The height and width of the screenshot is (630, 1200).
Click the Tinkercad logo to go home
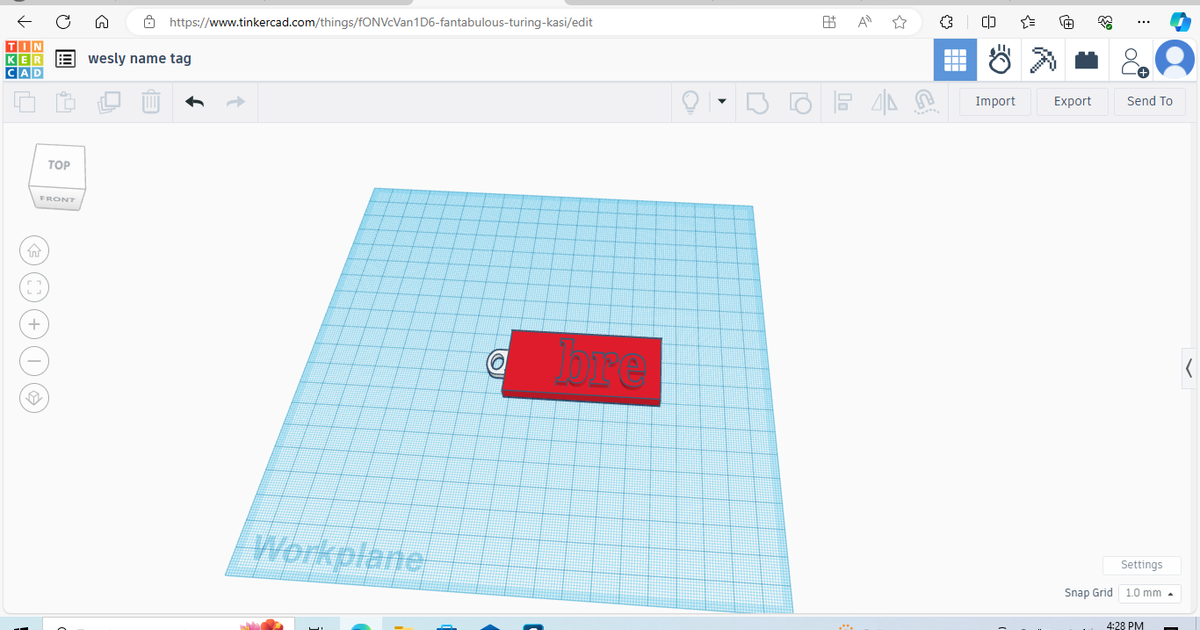point(24,59)
